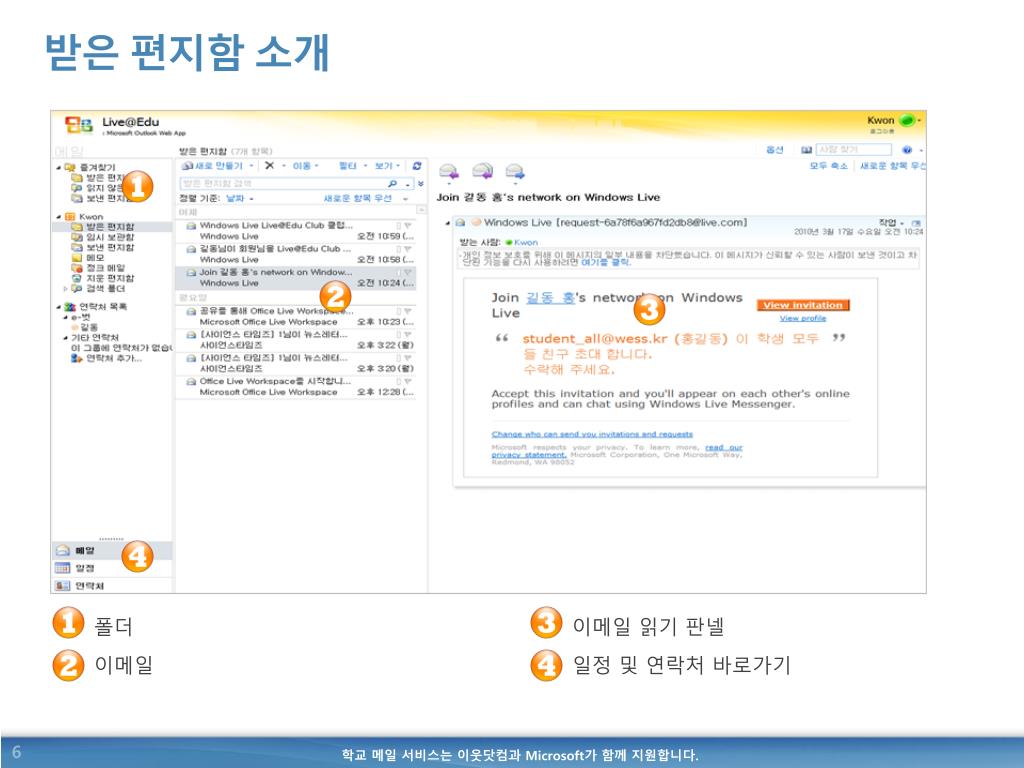Click the 연락처 추가 add contact icon
The height and width of the screenshot is (768, 1024).
[x=76, y=358]
